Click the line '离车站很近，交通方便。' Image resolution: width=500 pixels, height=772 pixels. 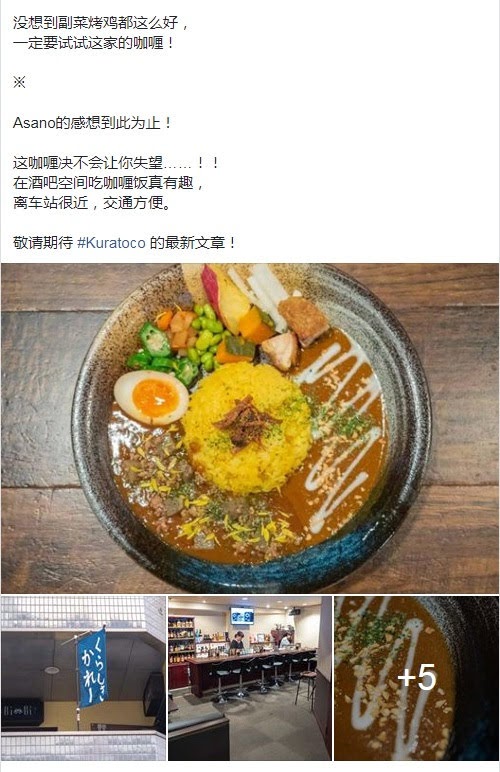[x=92, y=203]
